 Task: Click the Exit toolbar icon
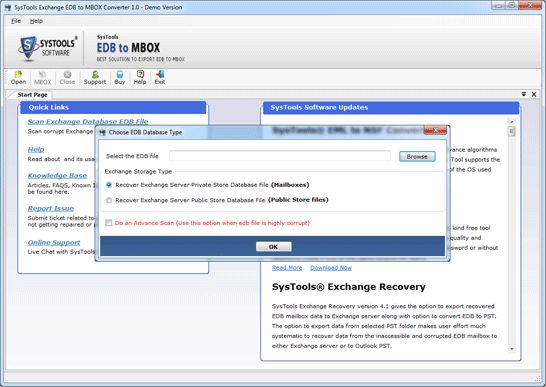(x=160, y=77)
